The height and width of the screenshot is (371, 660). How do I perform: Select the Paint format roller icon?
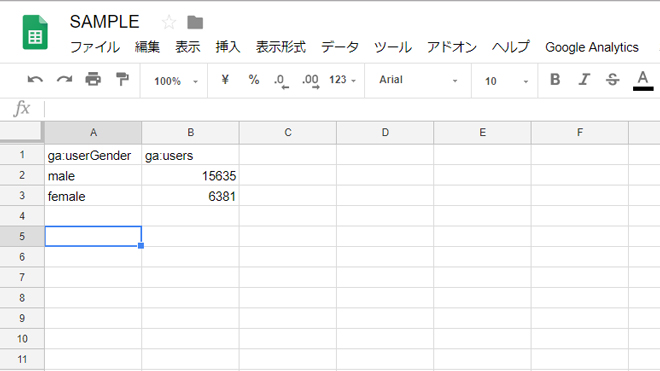click(122, 79)
